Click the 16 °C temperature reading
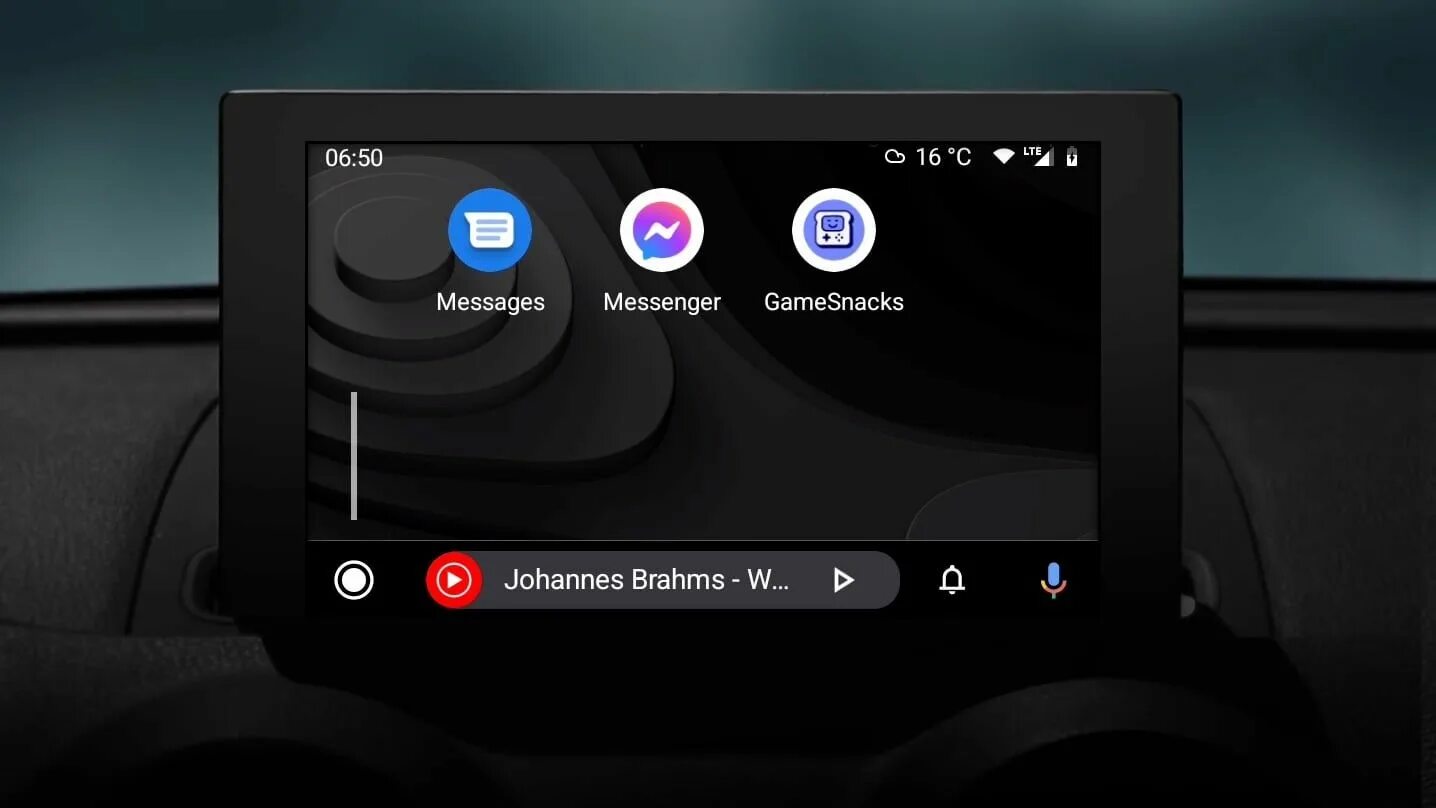The width and height of the screenshot is (1436, 808). (x=943, y=157)
